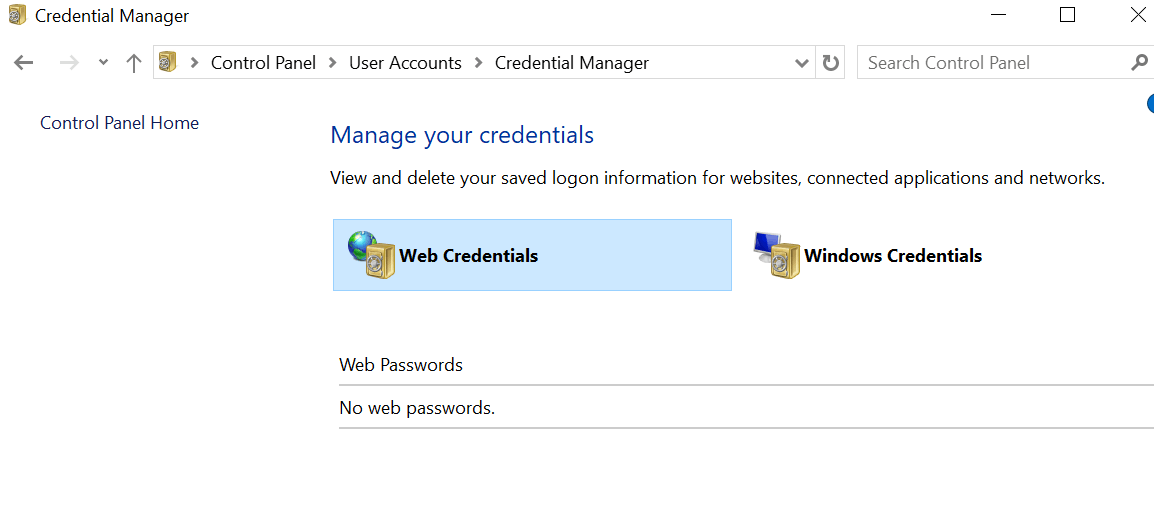Click Credential Manager in the breadcrumb path
1154x512 pixels.
tap(572, 63)
